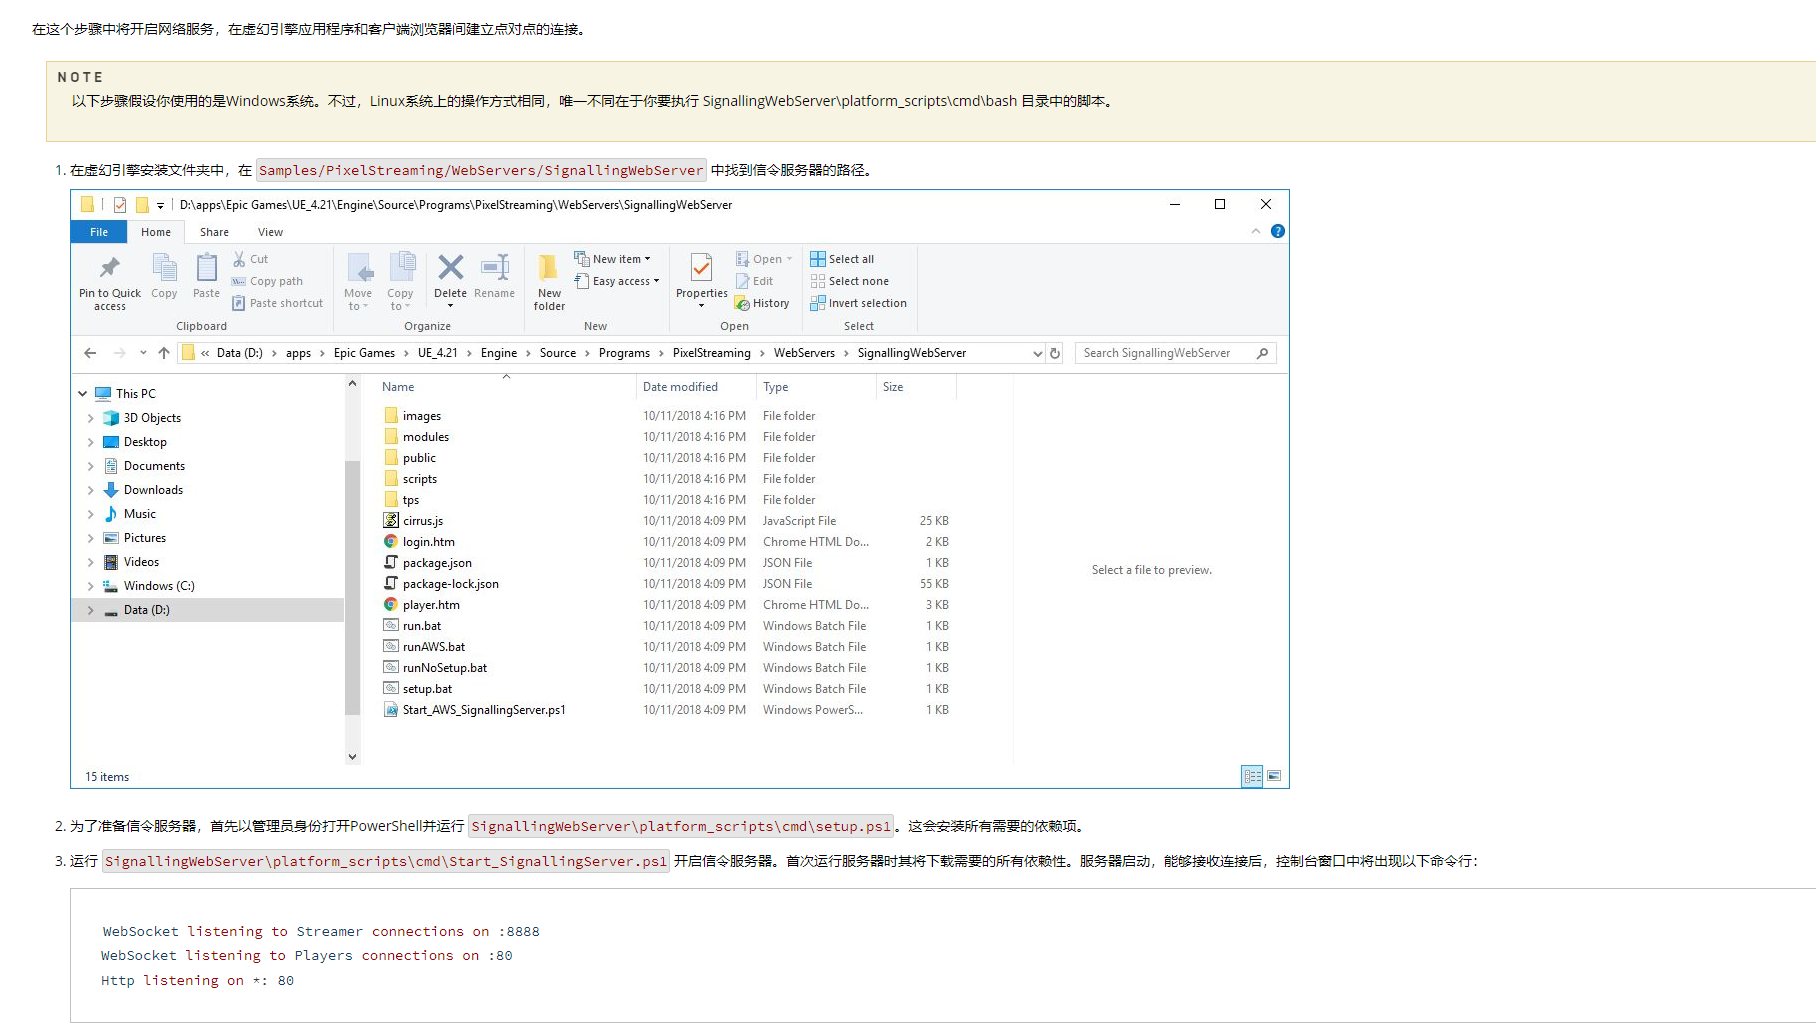Select the setup.bat file
The height and width of the screenshot is (1033, 1816).
[427, 689]
